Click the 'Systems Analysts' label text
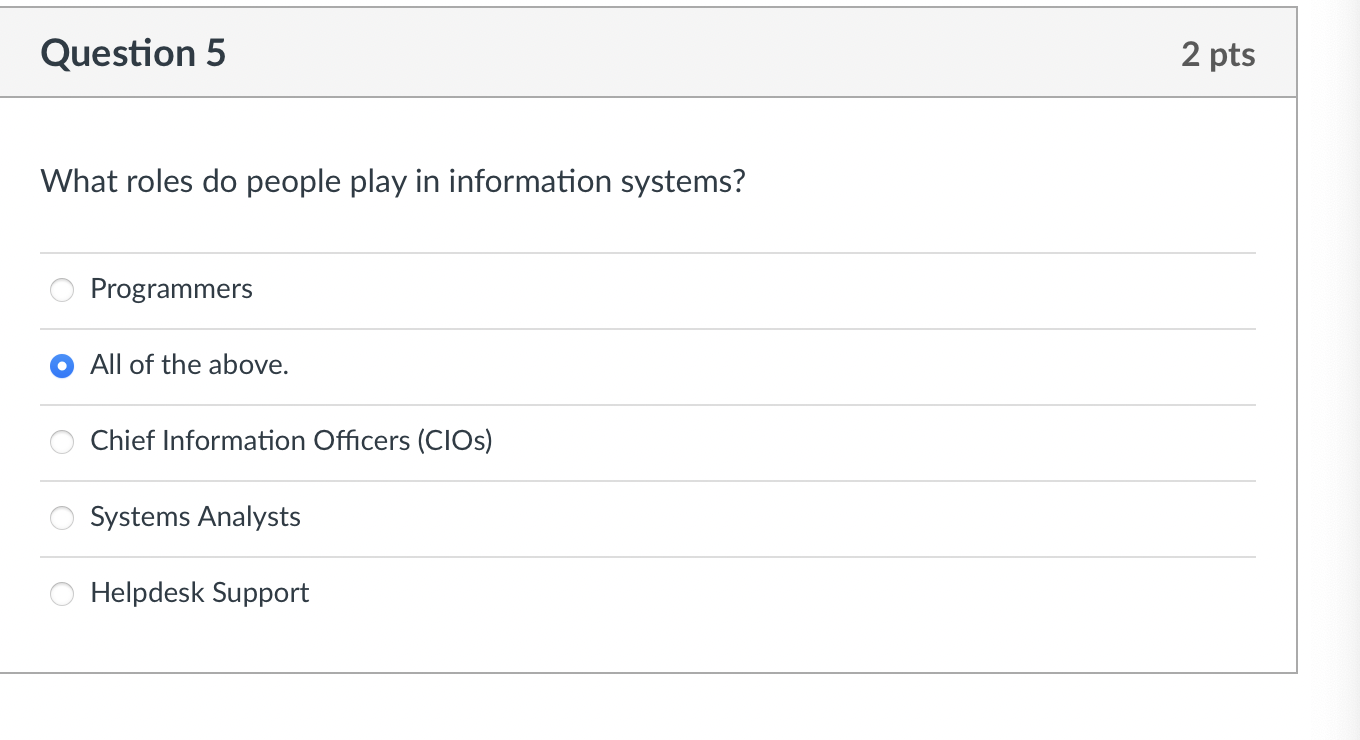 point(195,517)
